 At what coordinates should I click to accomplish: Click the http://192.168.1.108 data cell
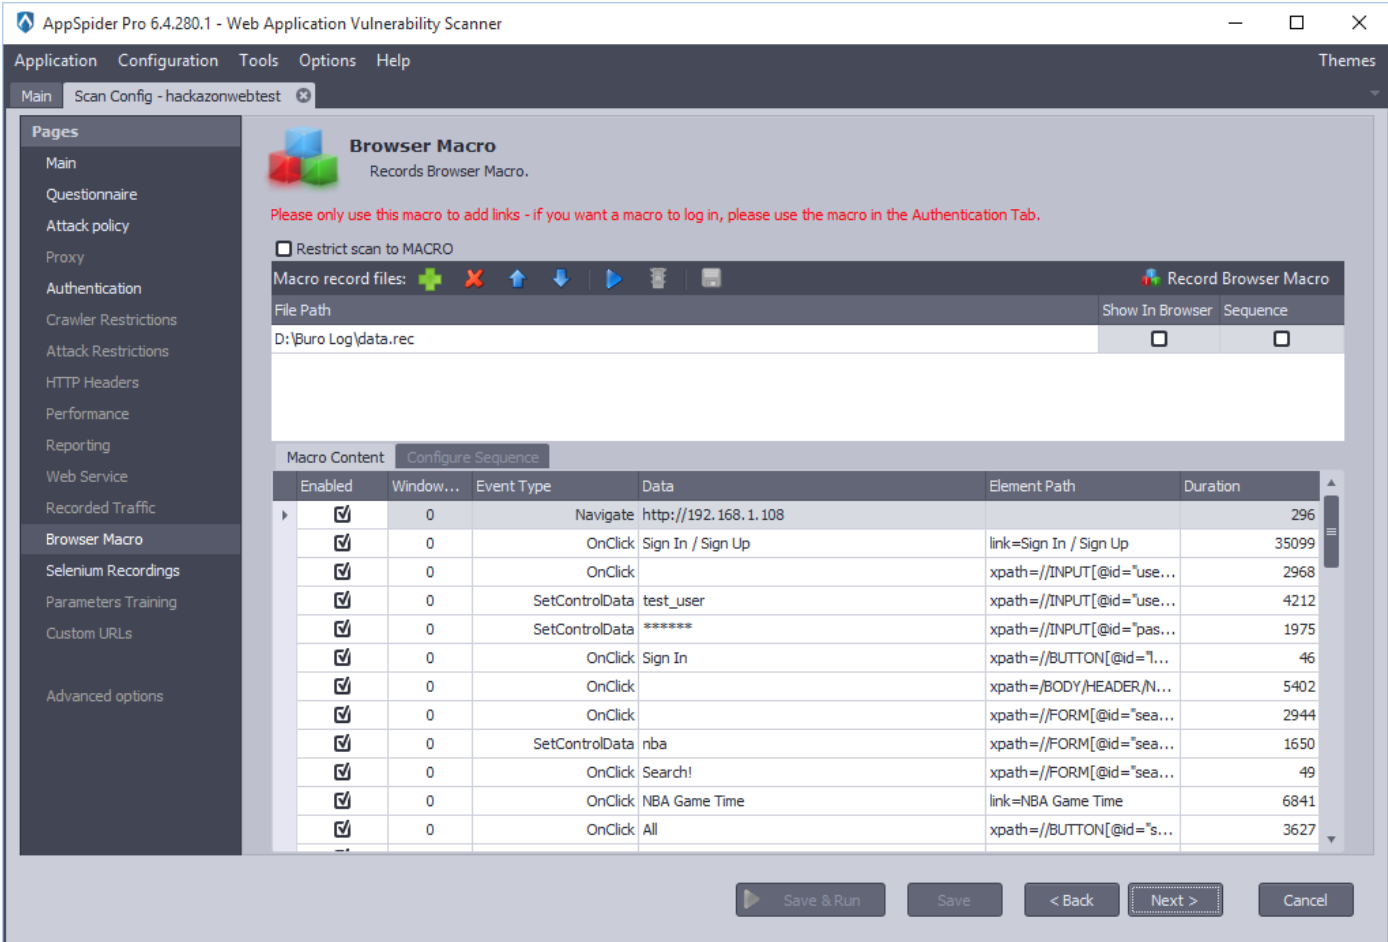812,515
